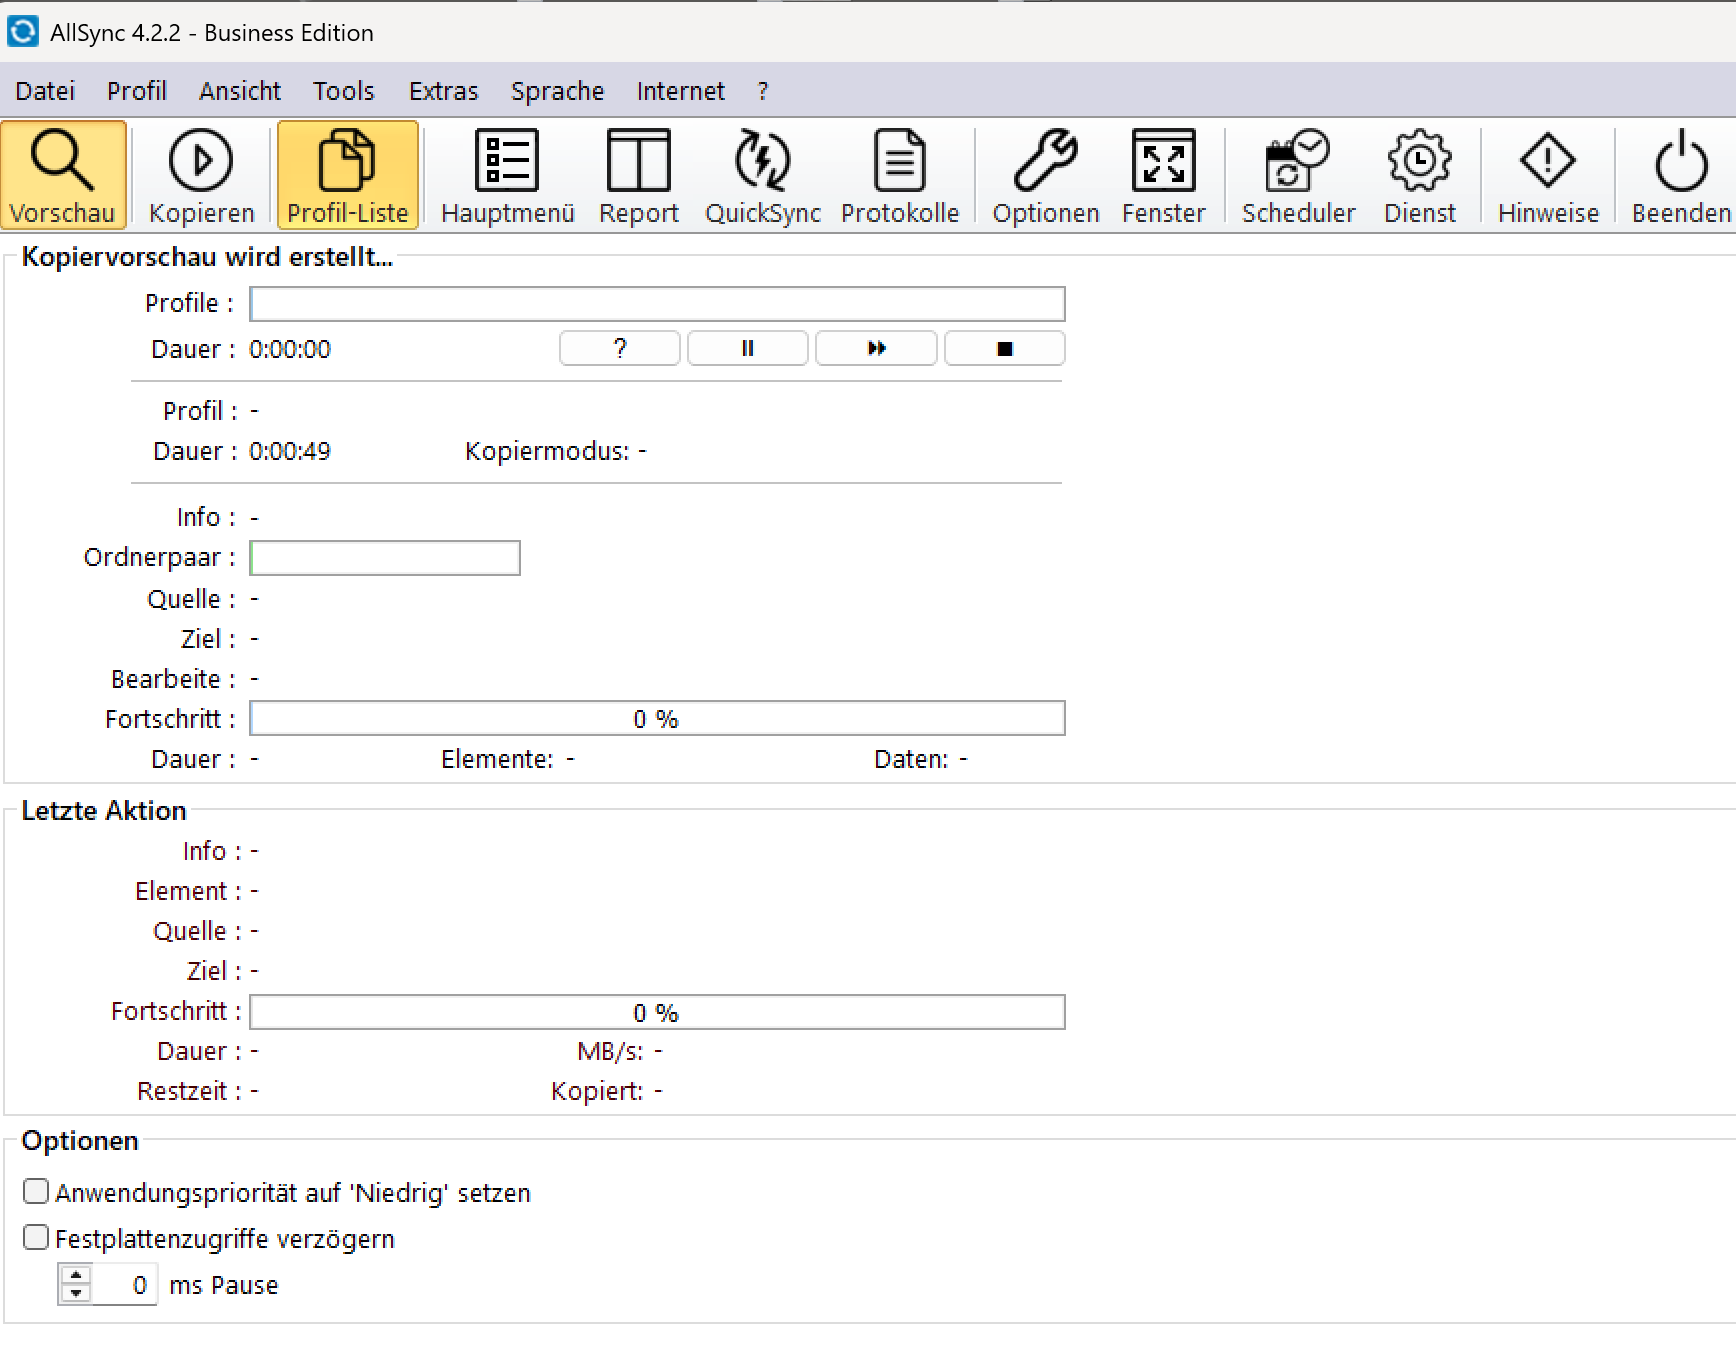Image resolution: width=1736 pixels, height=1350 pixels.
Task: Start copying with the Kopieren icon
Action: 201,162
